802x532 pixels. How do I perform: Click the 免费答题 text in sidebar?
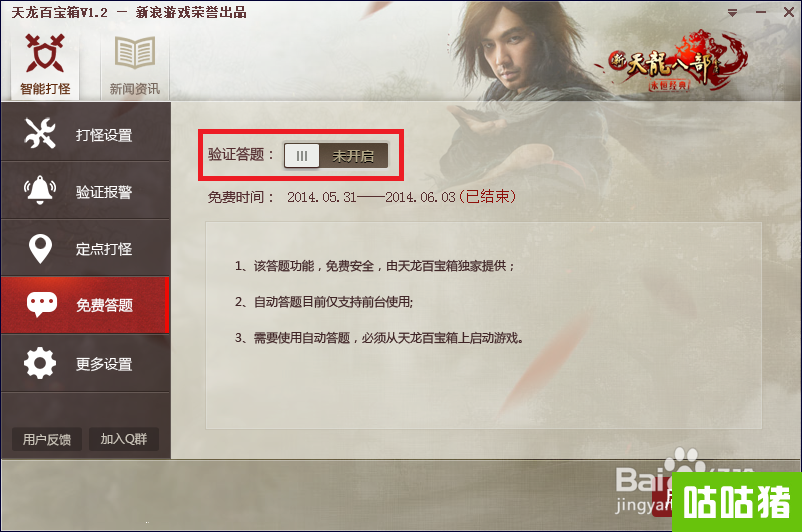[x=104, y=305]
